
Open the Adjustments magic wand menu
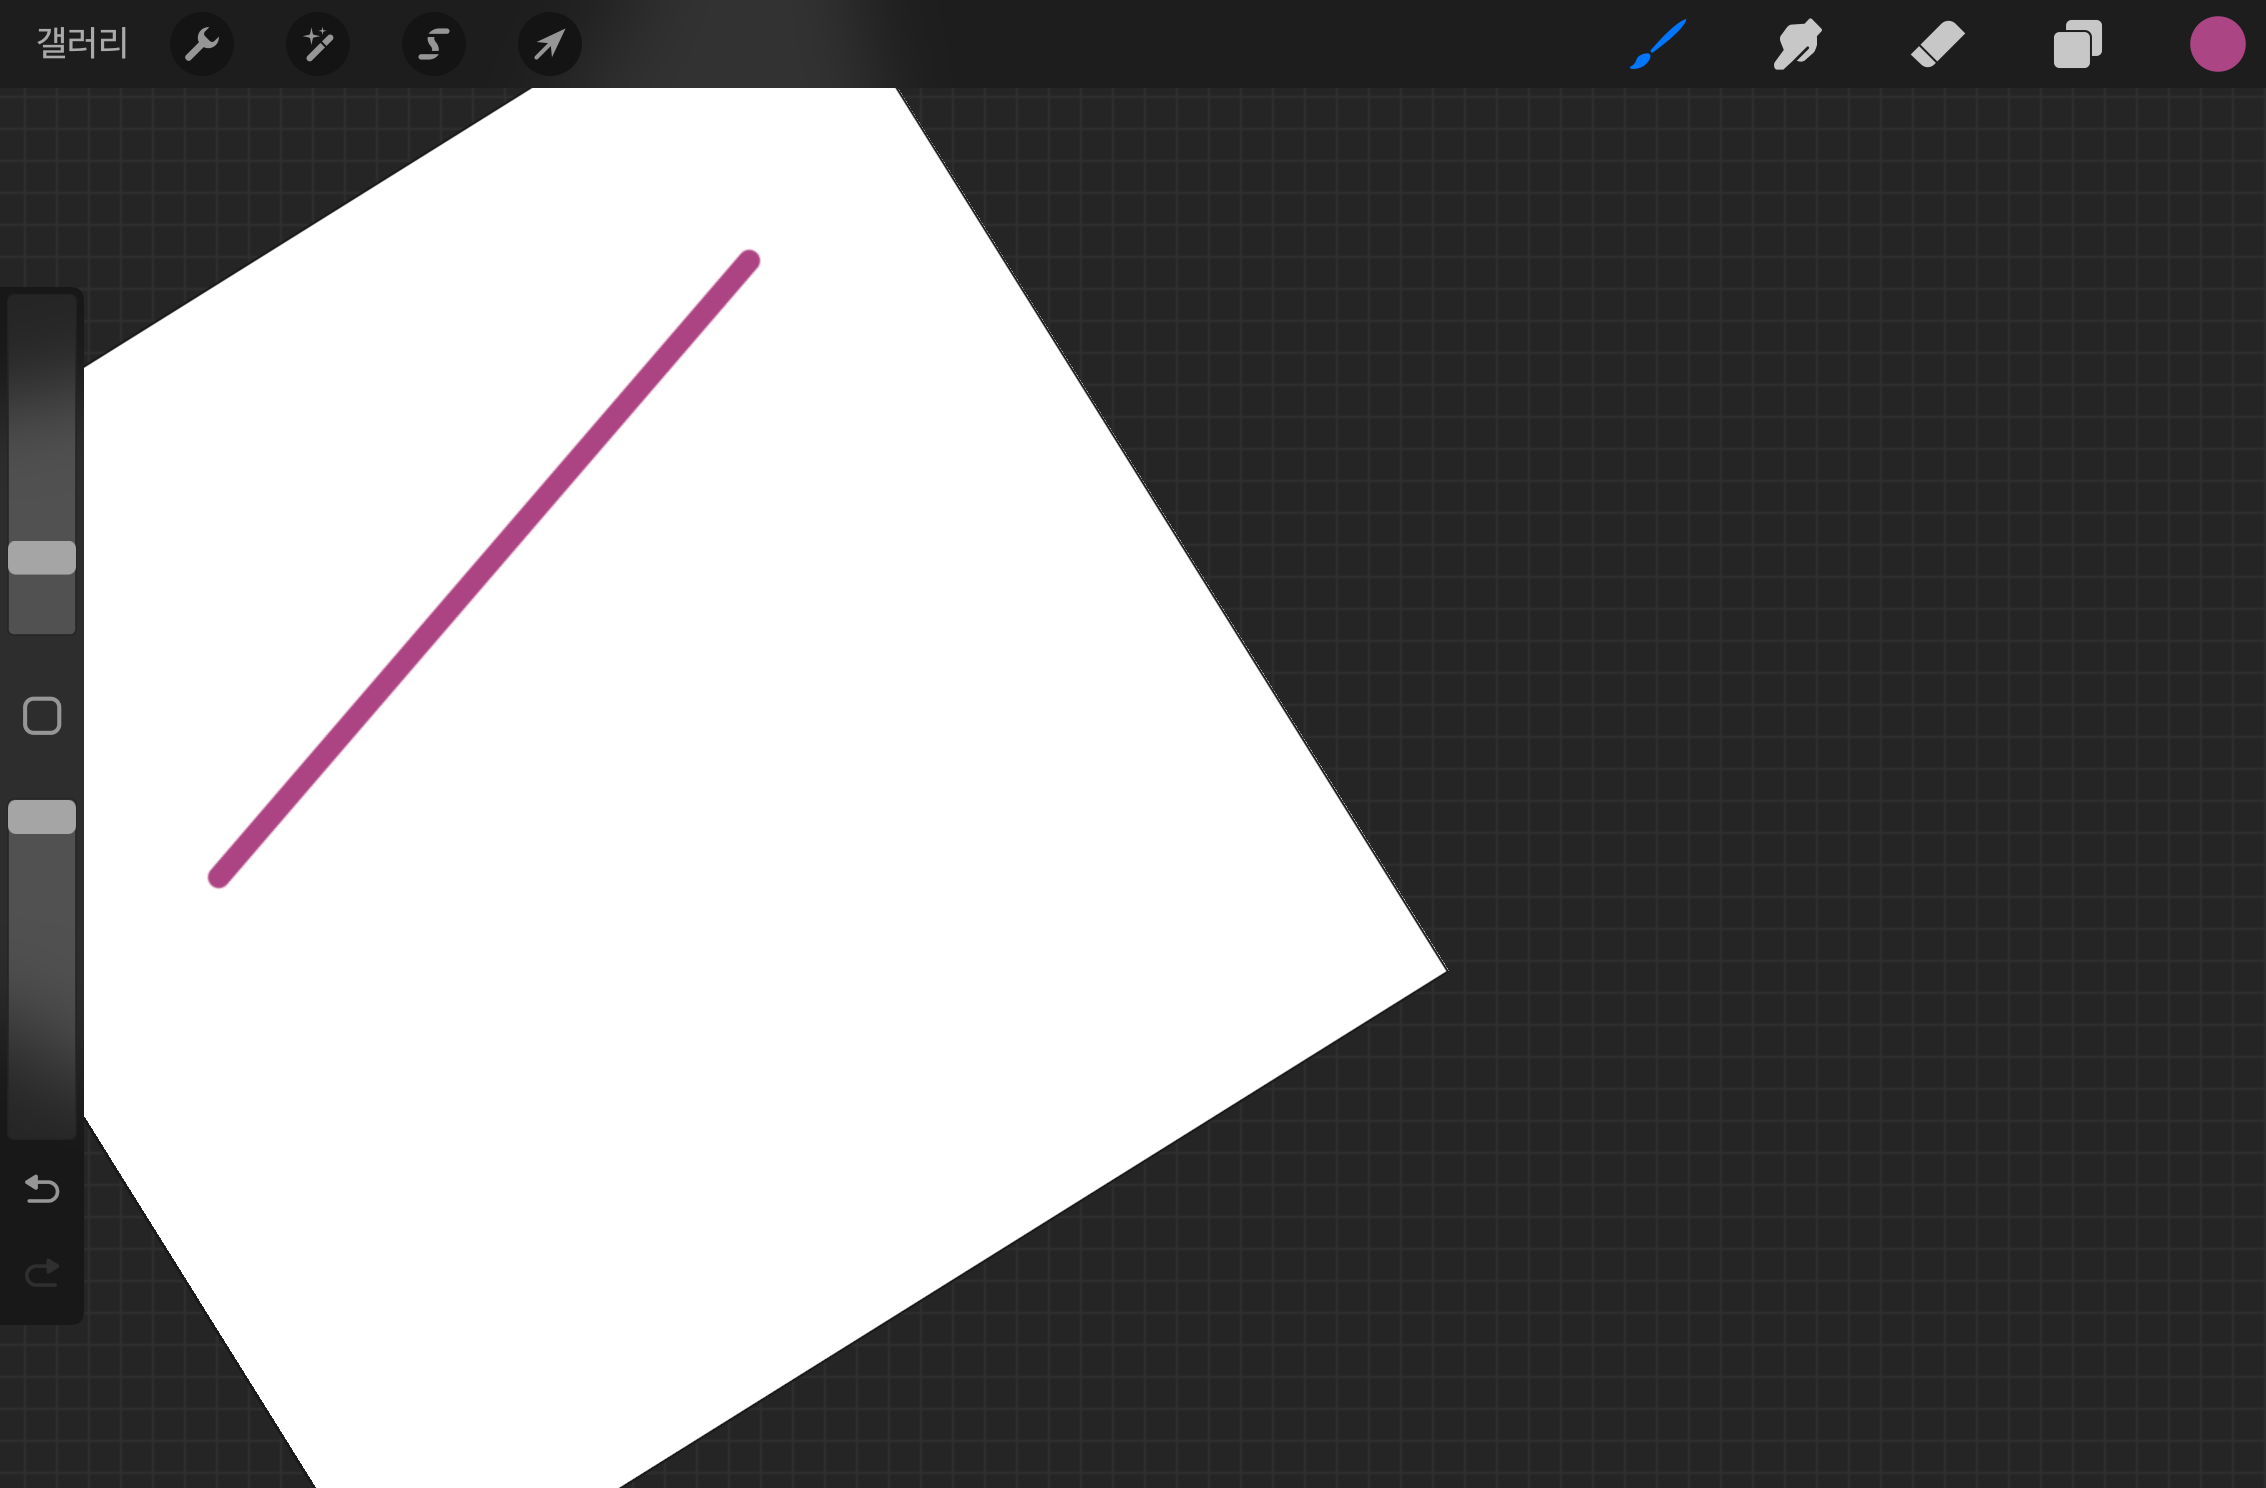point(318,44)
